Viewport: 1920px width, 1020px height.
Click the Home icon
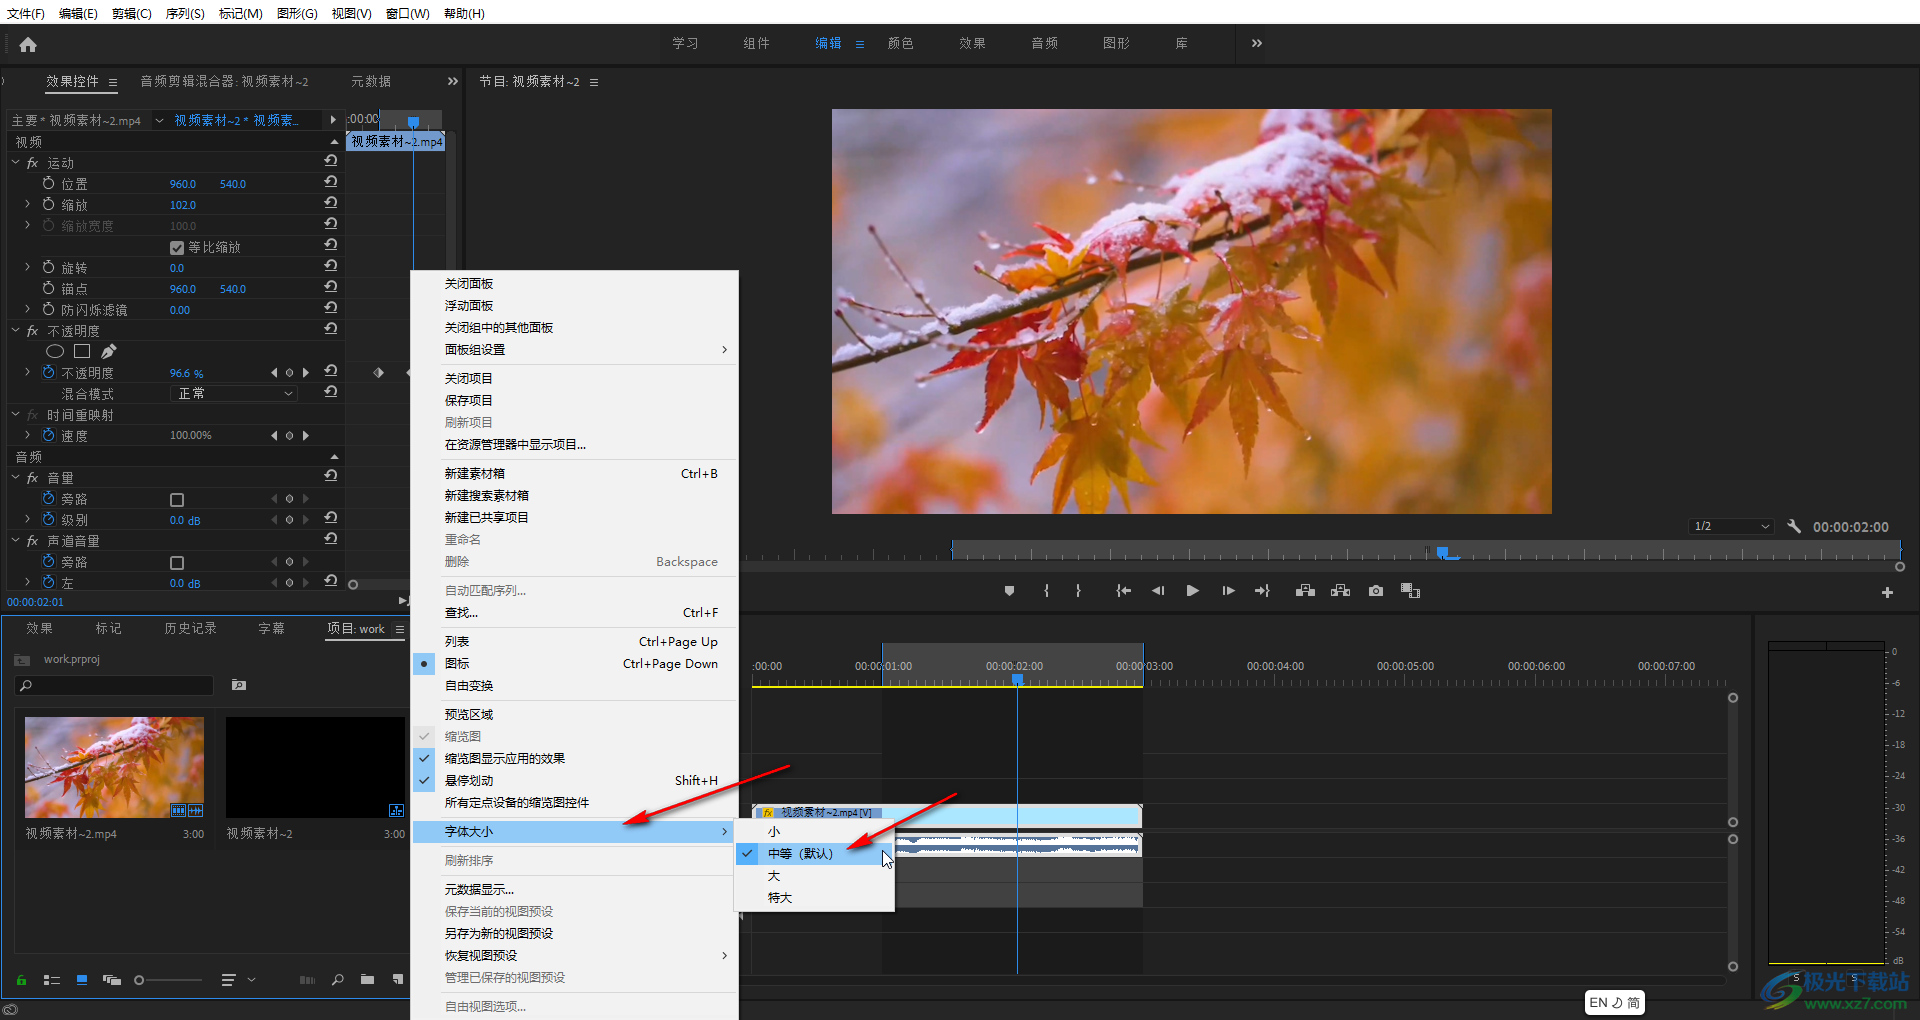tap(28, 44)
